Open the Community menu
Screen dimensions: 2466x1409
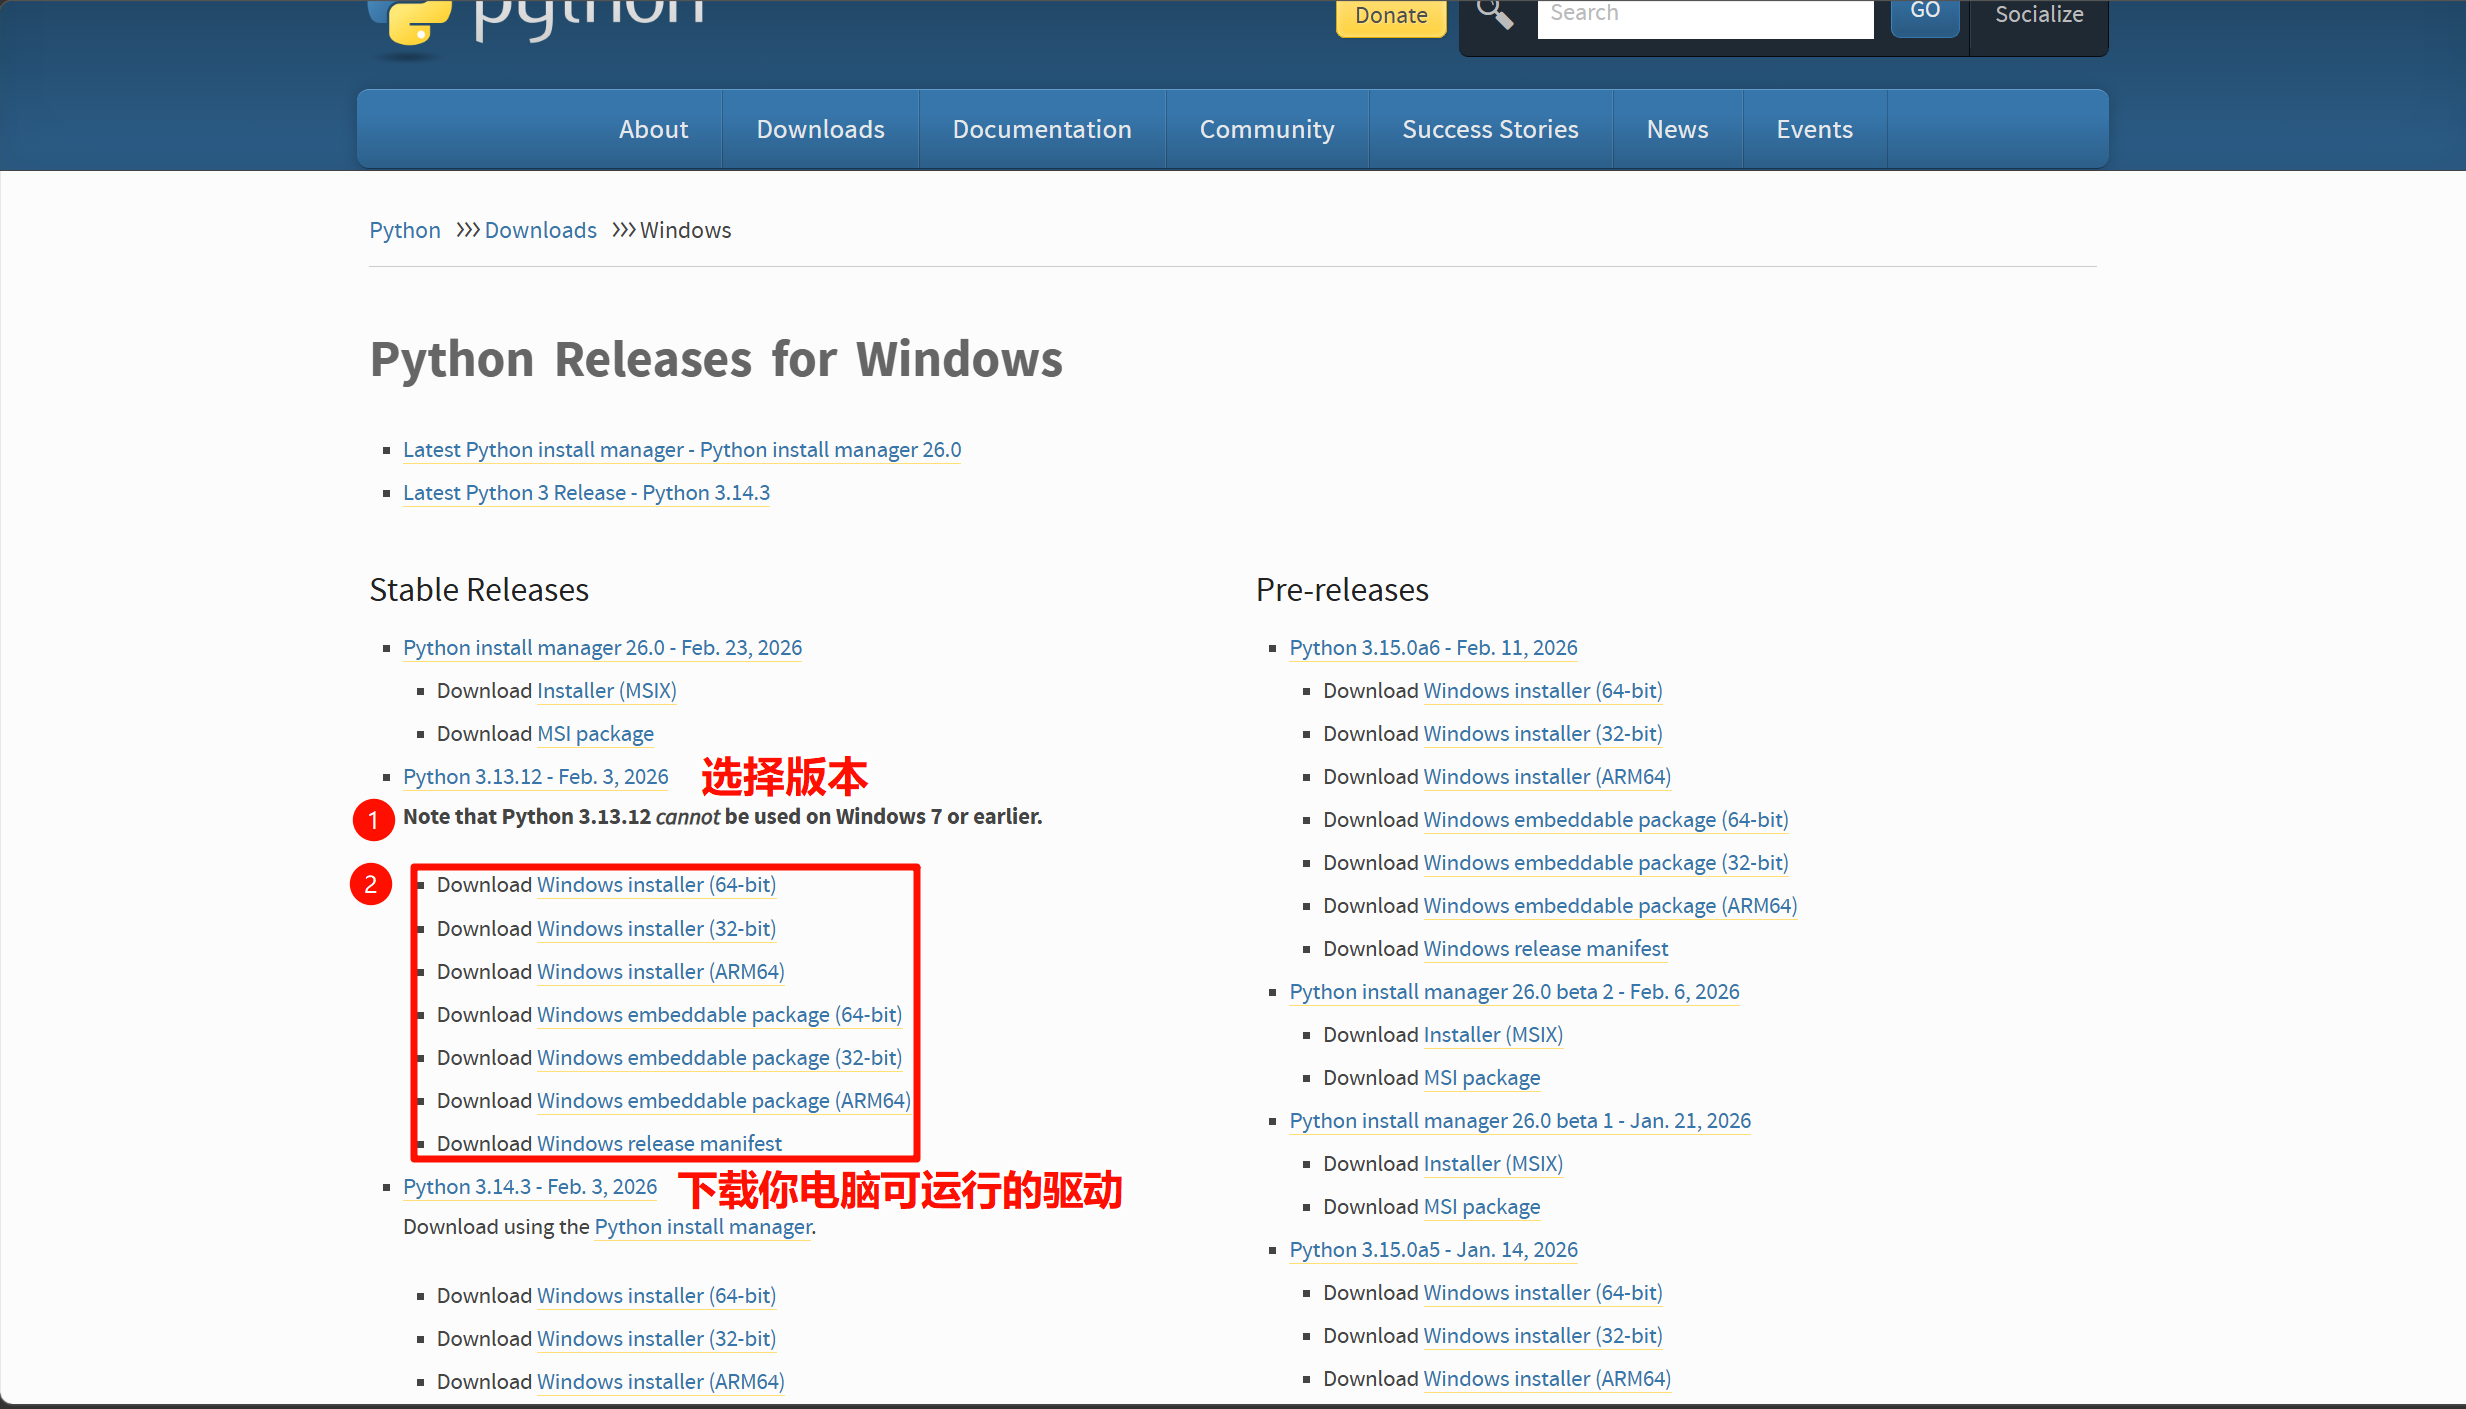1267,129
